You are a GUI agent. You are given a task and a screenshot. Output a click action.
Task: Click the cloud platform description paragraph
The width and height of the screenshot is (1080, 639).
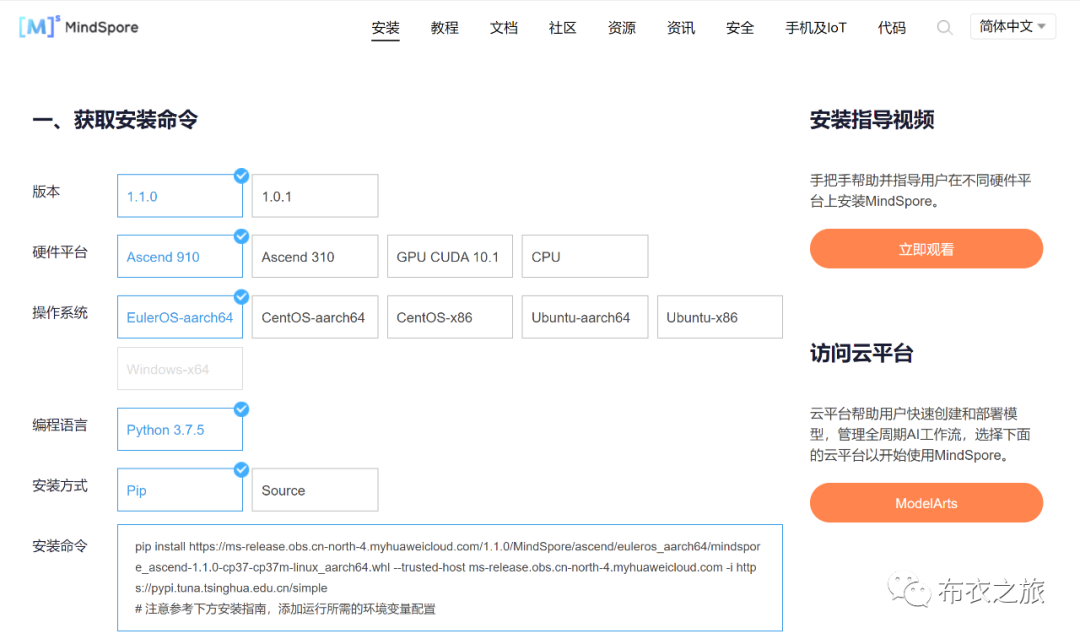click(920, 434)
